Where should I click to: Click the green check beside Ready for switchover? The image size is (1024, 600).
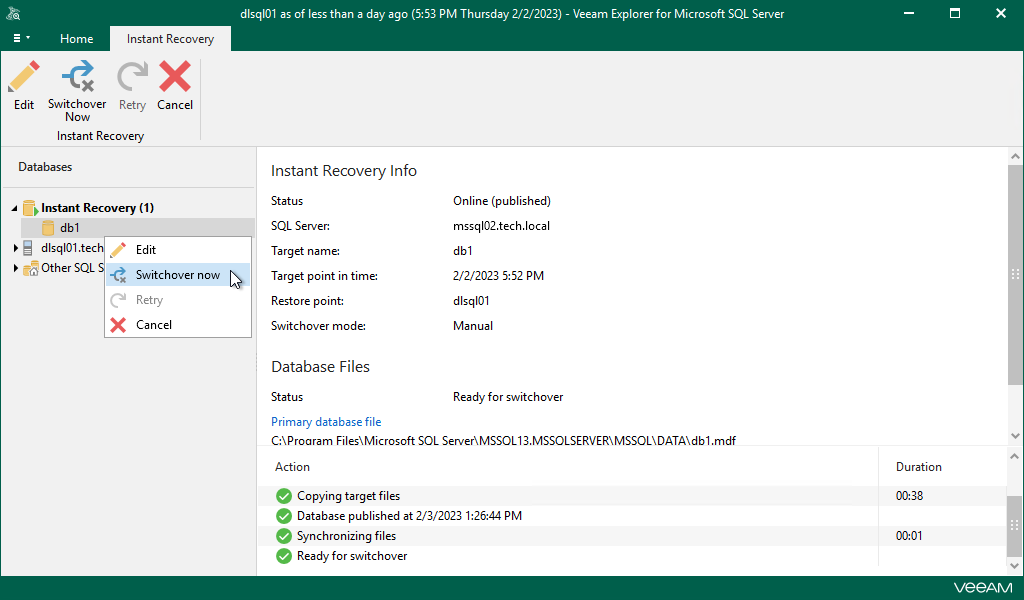coord(283,556)
